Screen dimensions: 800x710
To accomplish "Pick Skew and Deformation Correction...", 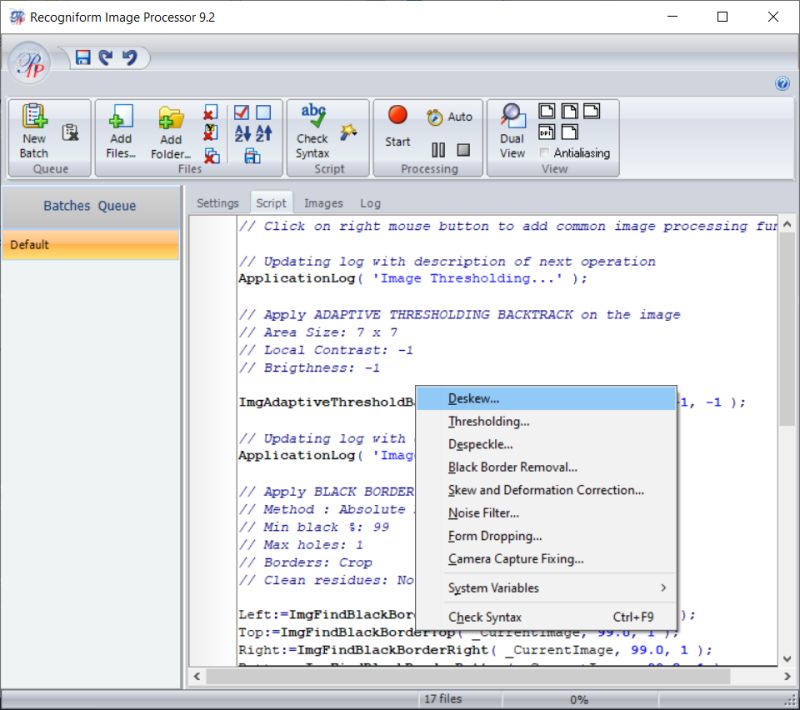I will pyautogui.click(x=546, y=490).
